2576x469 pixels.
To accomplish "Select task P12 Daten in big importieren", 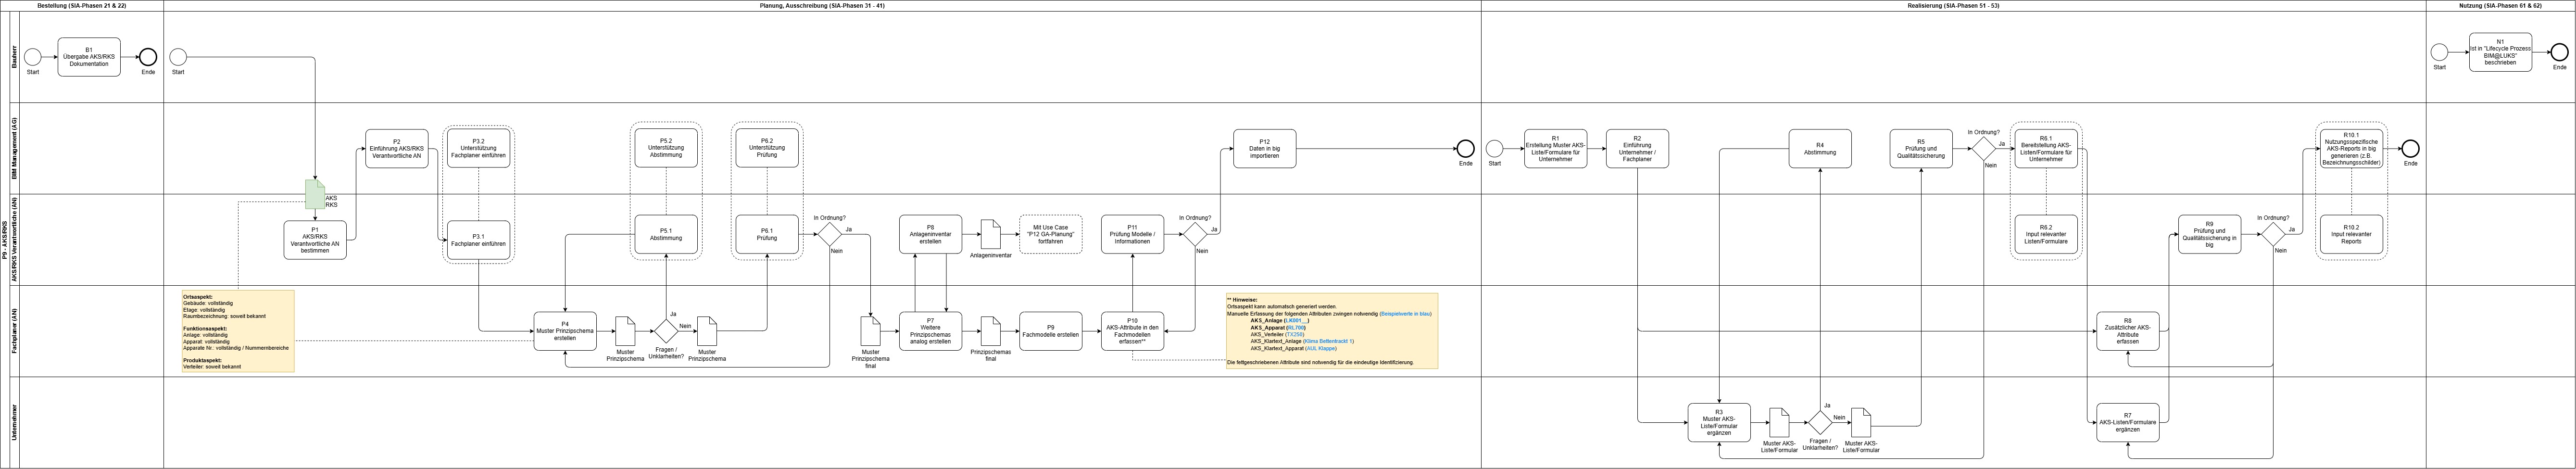I will click(x=1265, y=149).
